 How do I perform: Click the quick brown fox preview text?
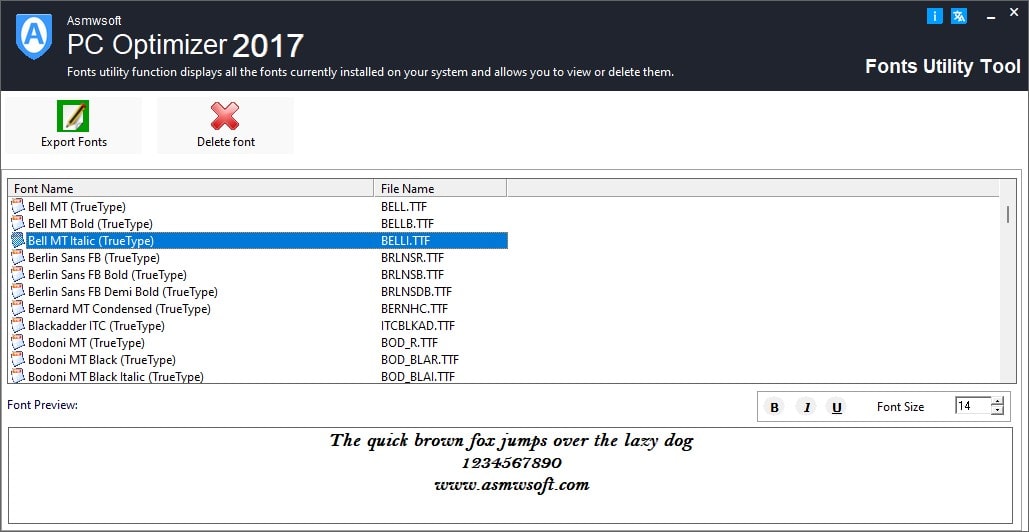(x=511, y=441)
